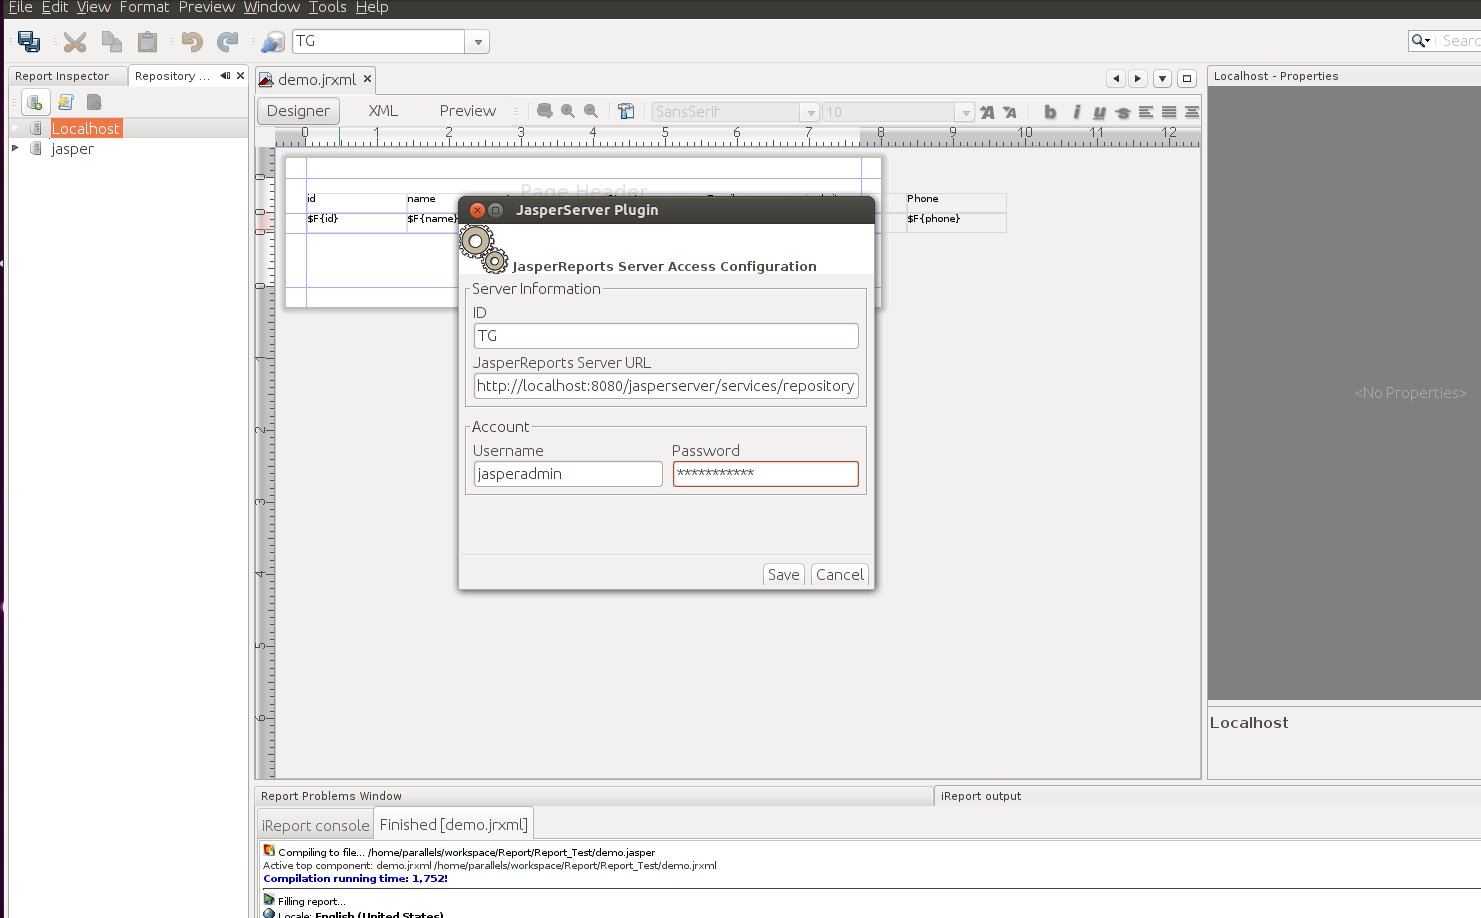Close the Repository panel
The image size is (1481, 918).
[x=240, y=75]
